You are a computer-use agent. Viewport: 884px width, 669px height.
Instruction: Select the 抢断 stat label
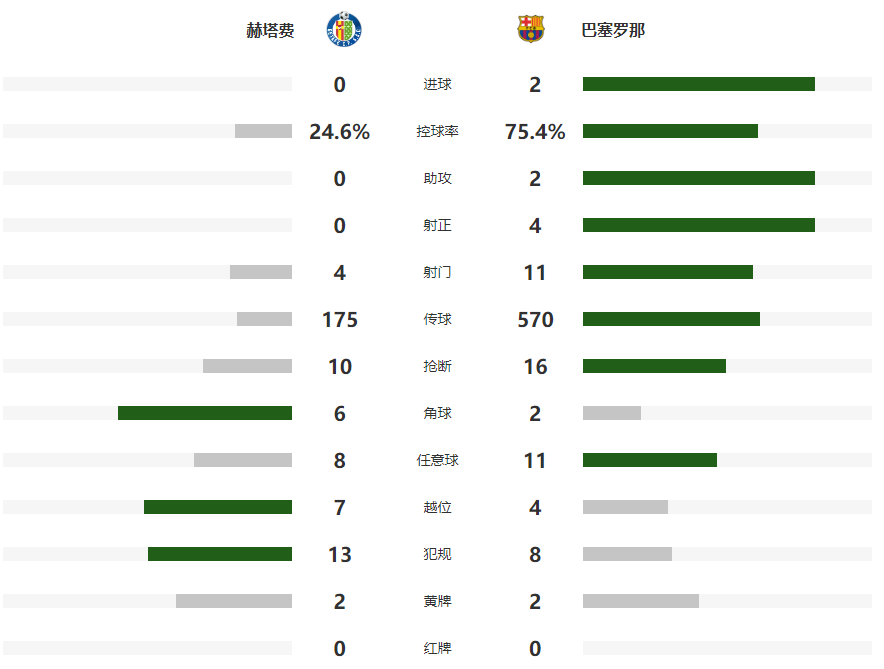coord(437,366)
